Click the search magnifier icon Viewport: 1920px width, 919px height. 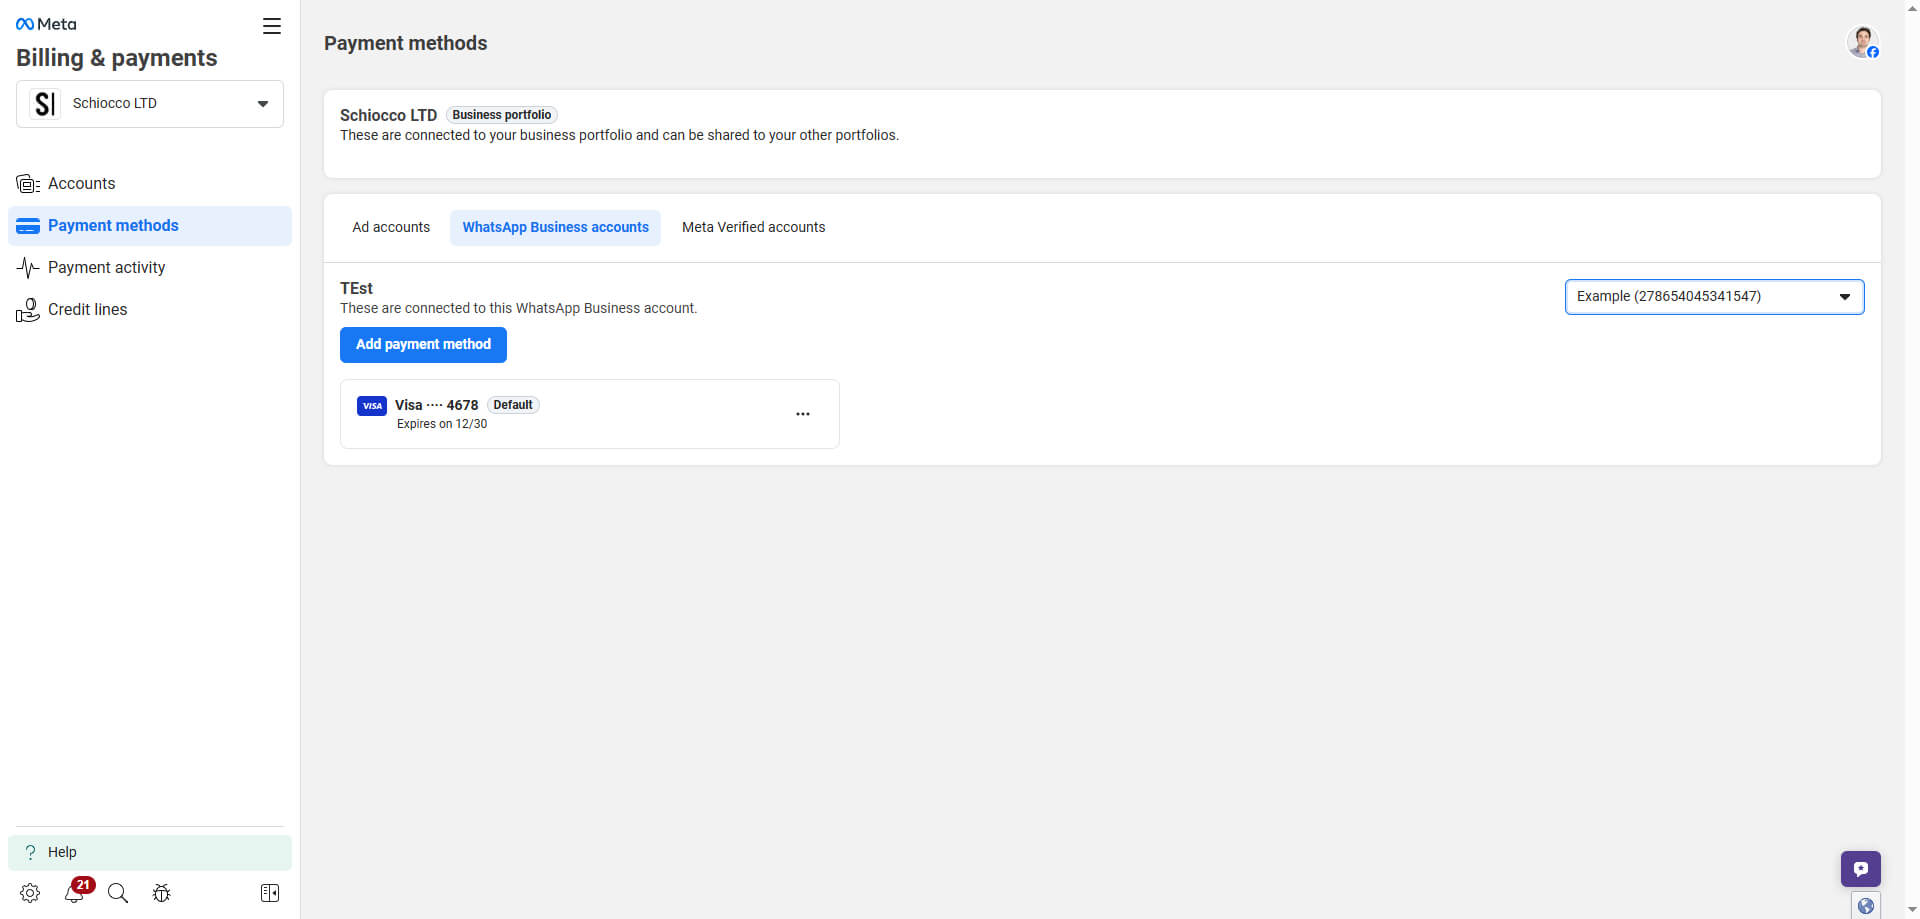(118, 893)
